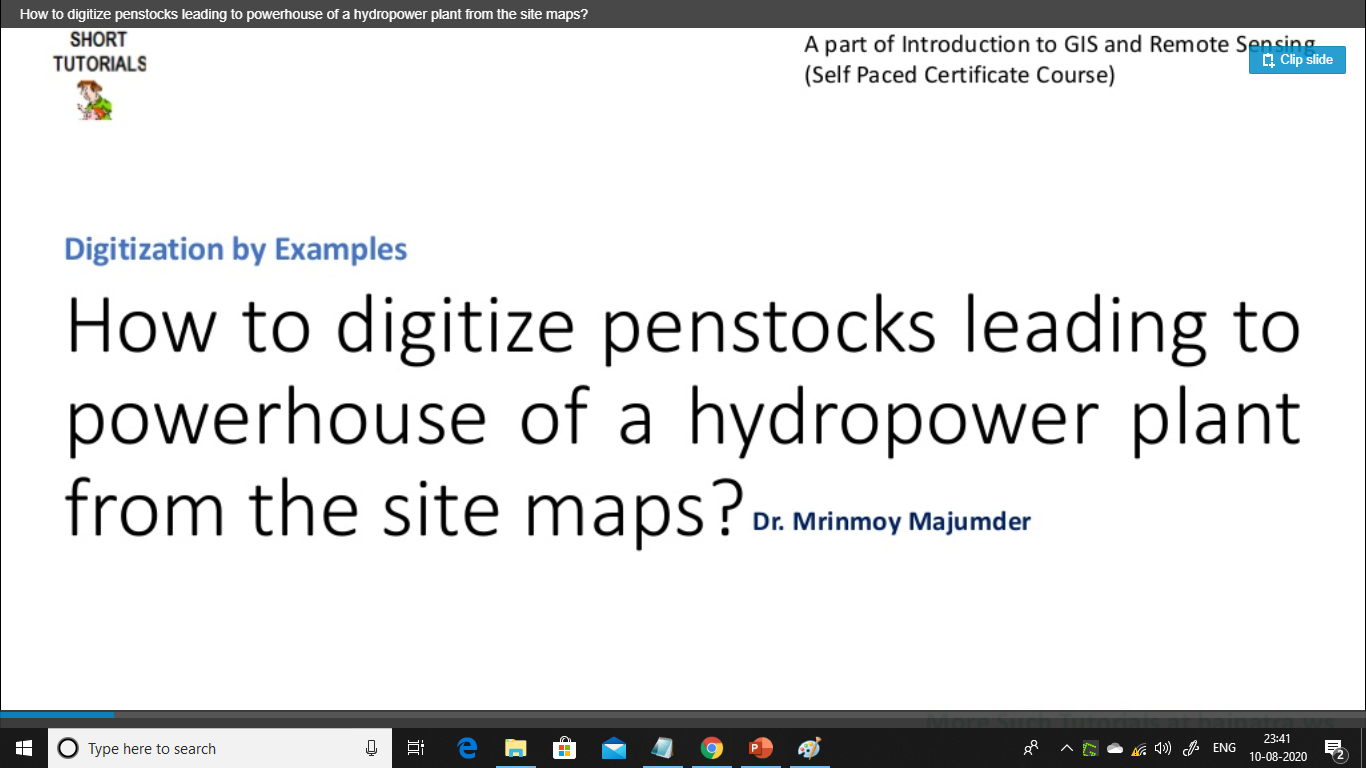1366x768 pixels.
Task: Click the ENG language indicator
Action: 1224,748
